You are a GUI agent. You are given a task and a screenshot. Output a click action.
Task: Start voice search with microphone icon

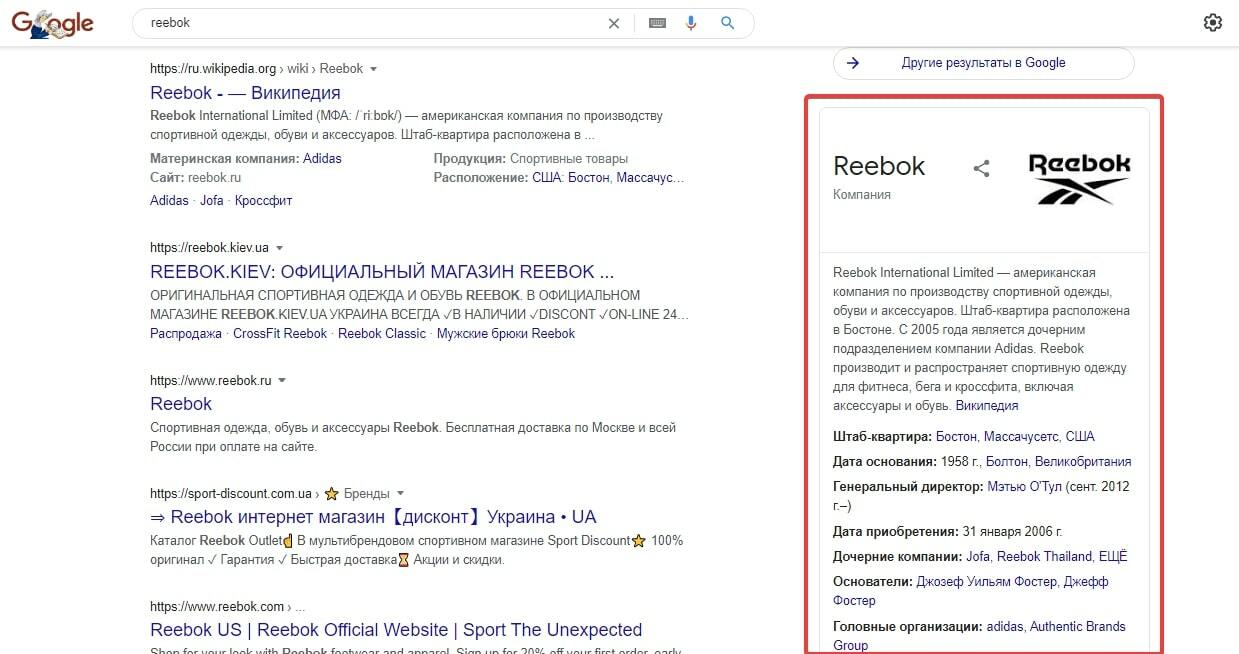[x=691, y=23]
